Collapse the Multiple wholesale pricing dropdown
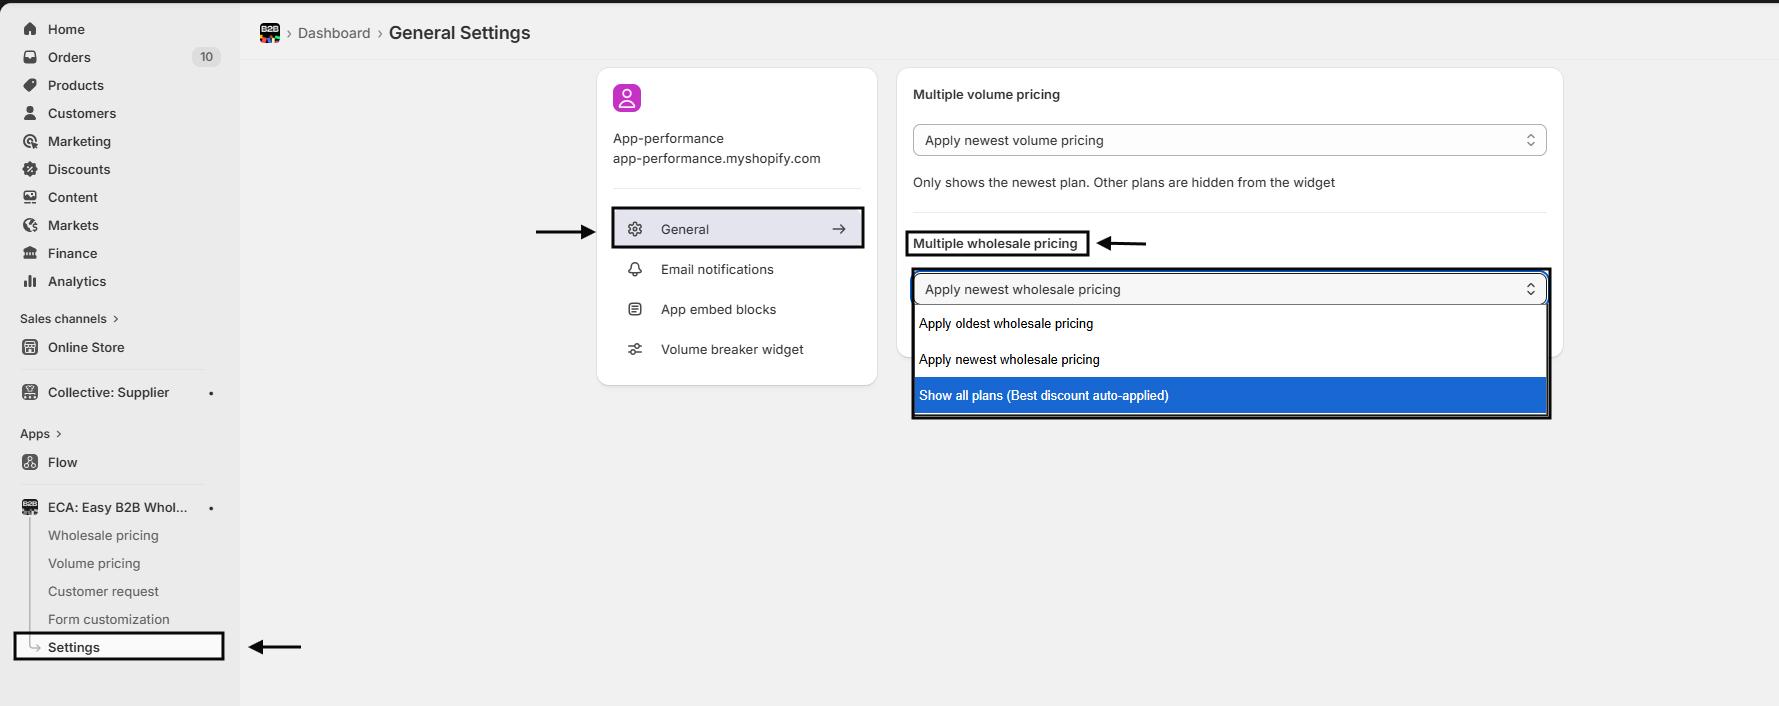 pyautogui.click(x=1228, y=289)
